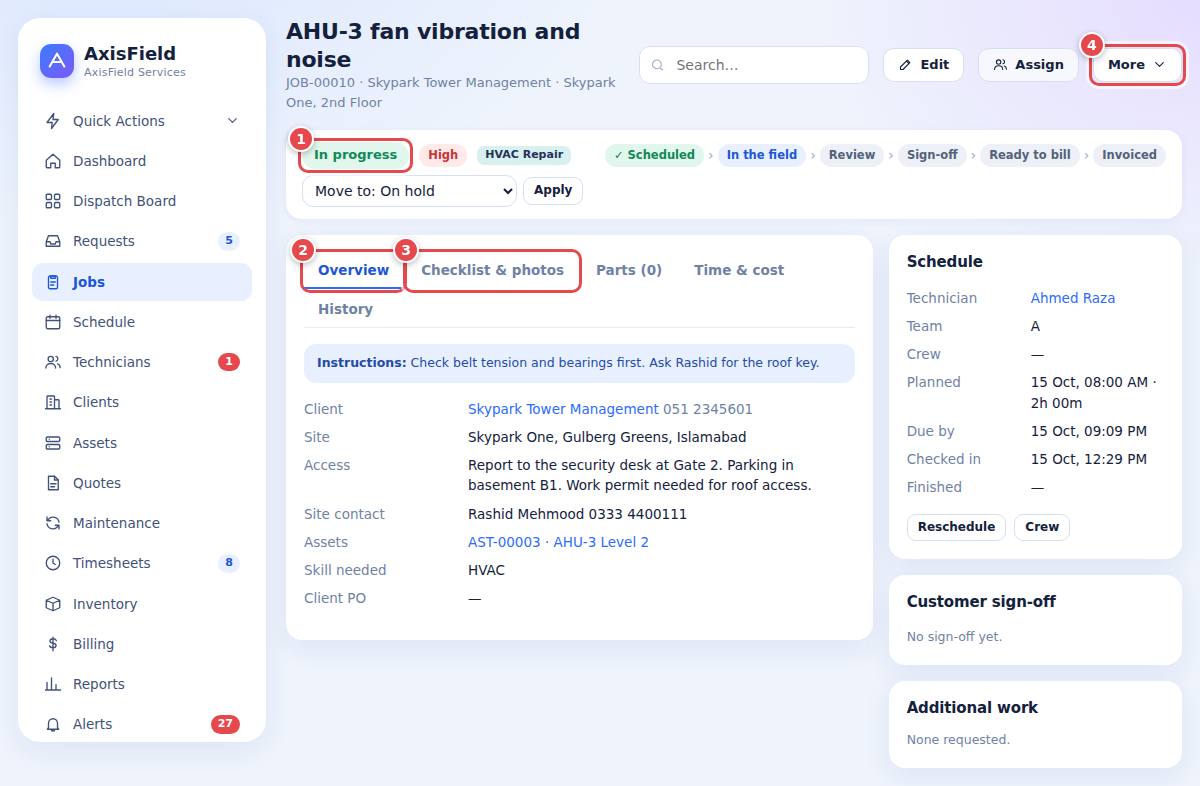Open technician Ahmed Raza's profile link

(x=1073, y=298)
